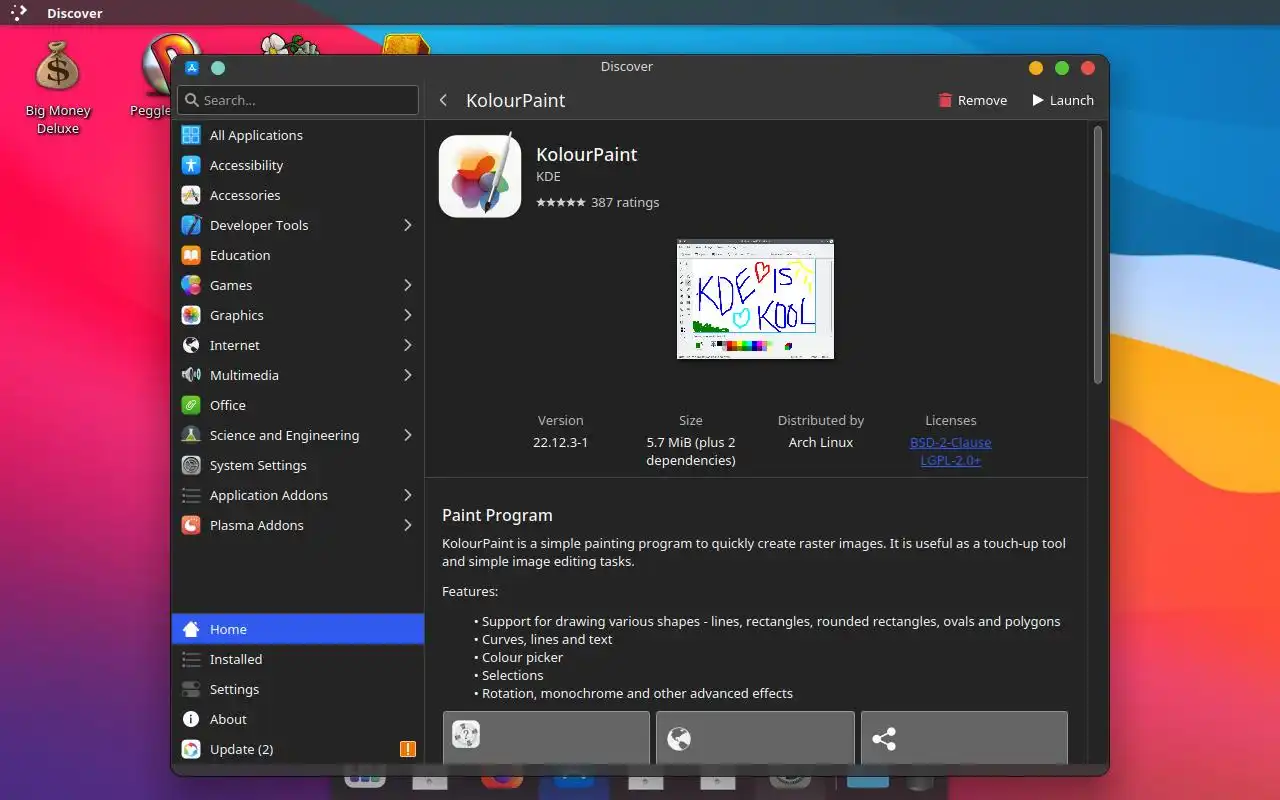This screenshot has width=1280, height=800.
Task: Open the BSD-2-Clause license link
Action: click(950, 442)
